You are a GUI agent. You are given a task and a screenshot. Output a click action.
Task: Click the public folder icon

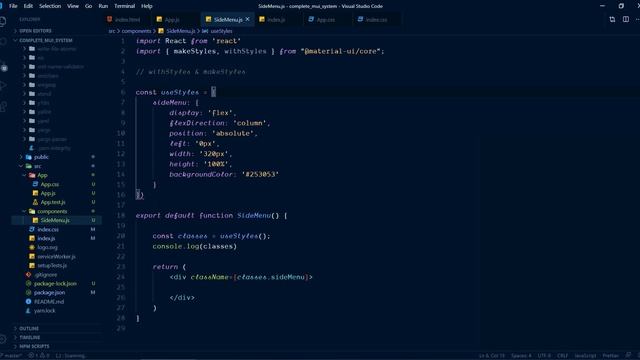pyautogui.click(x=29, y=157)
